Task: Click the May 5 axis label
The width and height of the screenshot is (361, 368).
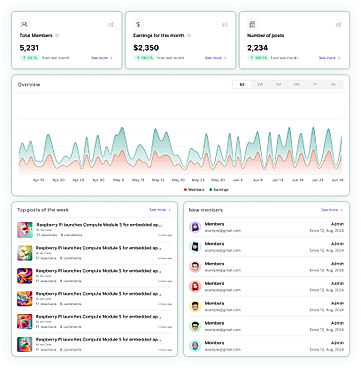Action: point(118,180)
